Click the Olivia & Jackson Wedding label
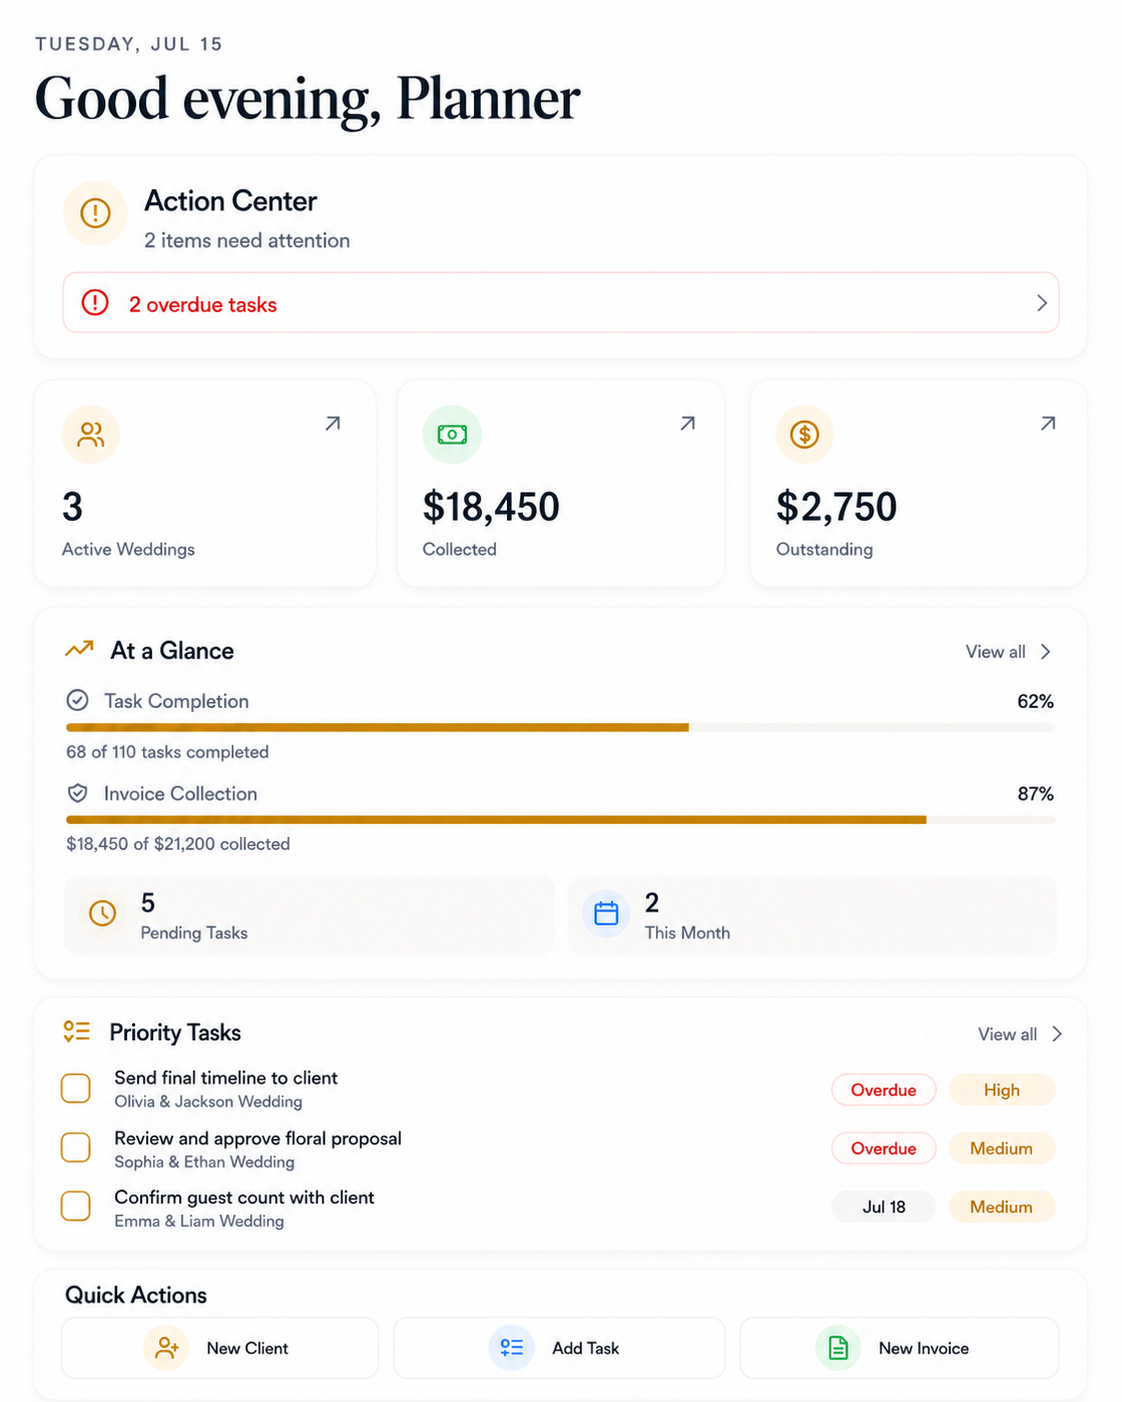The image size is (1122, 1402). [208, 1102]
